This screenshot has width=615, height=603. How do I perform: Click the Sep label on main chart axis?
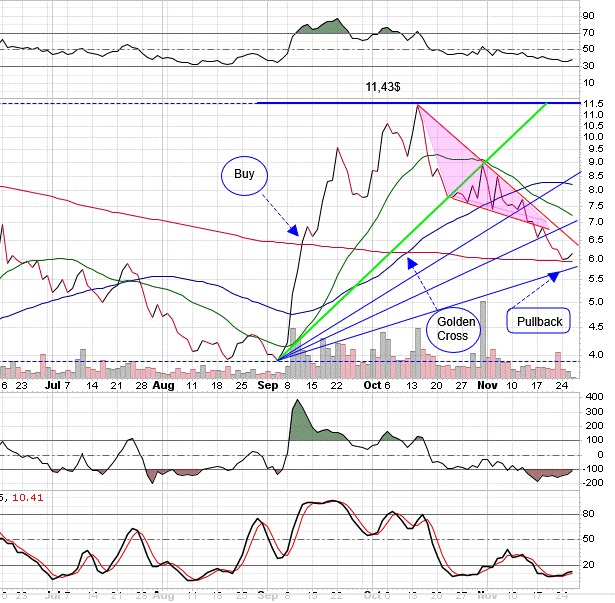268,384
